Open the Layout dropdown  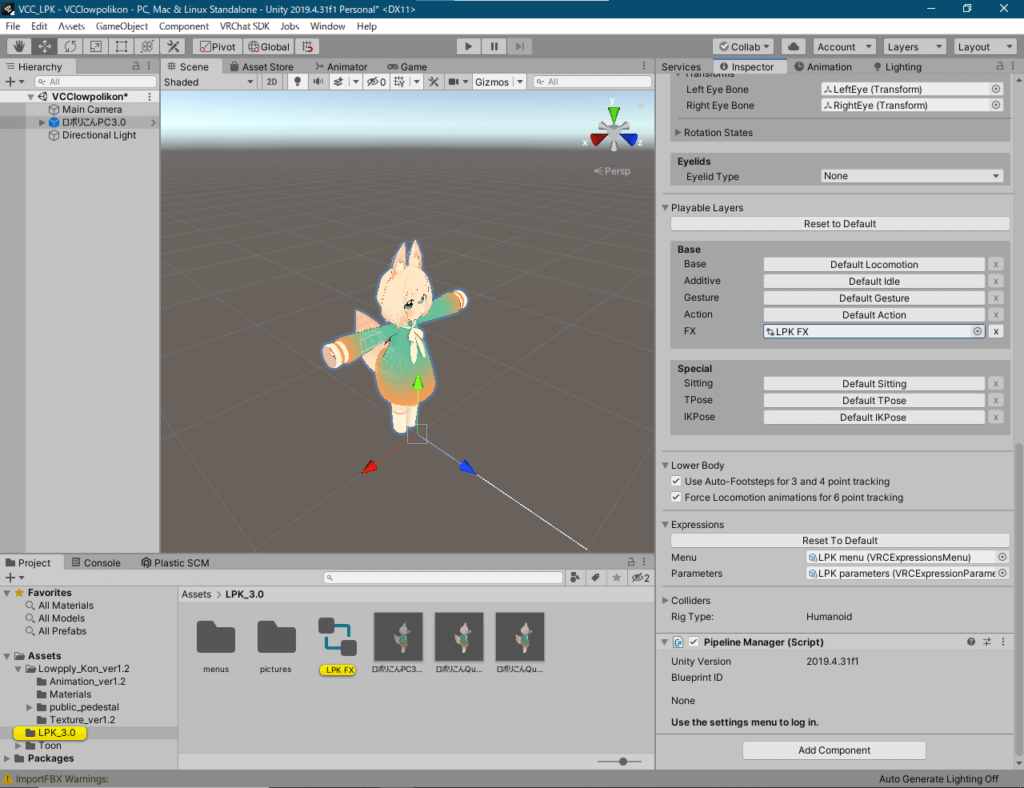(x=985, y=46)
